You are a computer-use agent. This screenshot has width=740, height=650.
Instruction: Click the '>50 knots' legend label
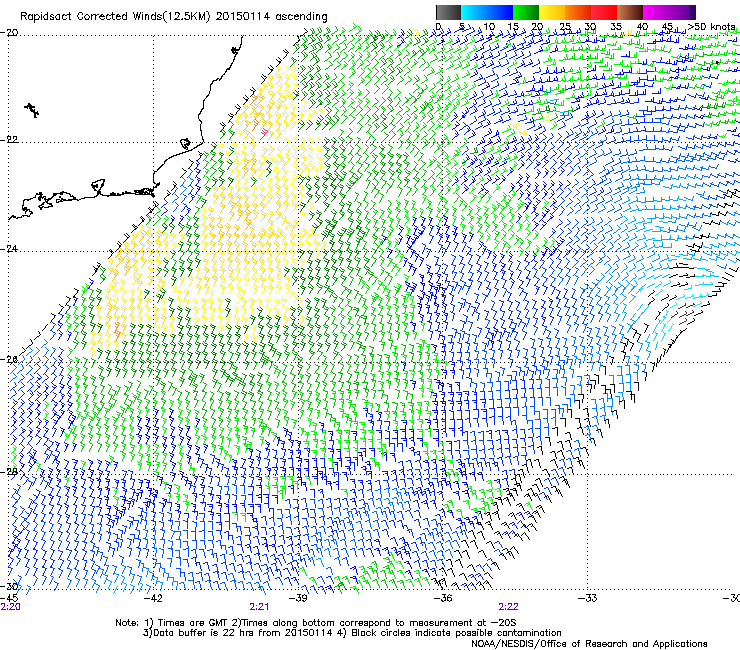coord(712,26)
